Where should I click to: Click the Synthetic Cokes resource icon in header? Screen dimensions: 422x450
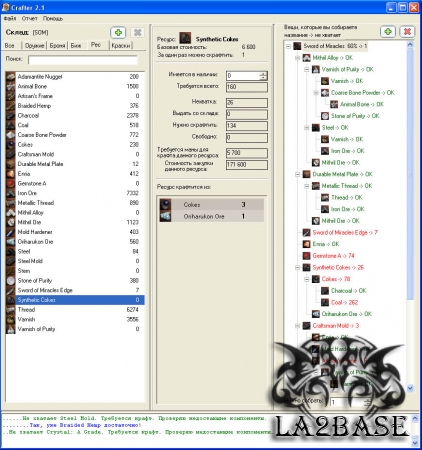point(185,38)
